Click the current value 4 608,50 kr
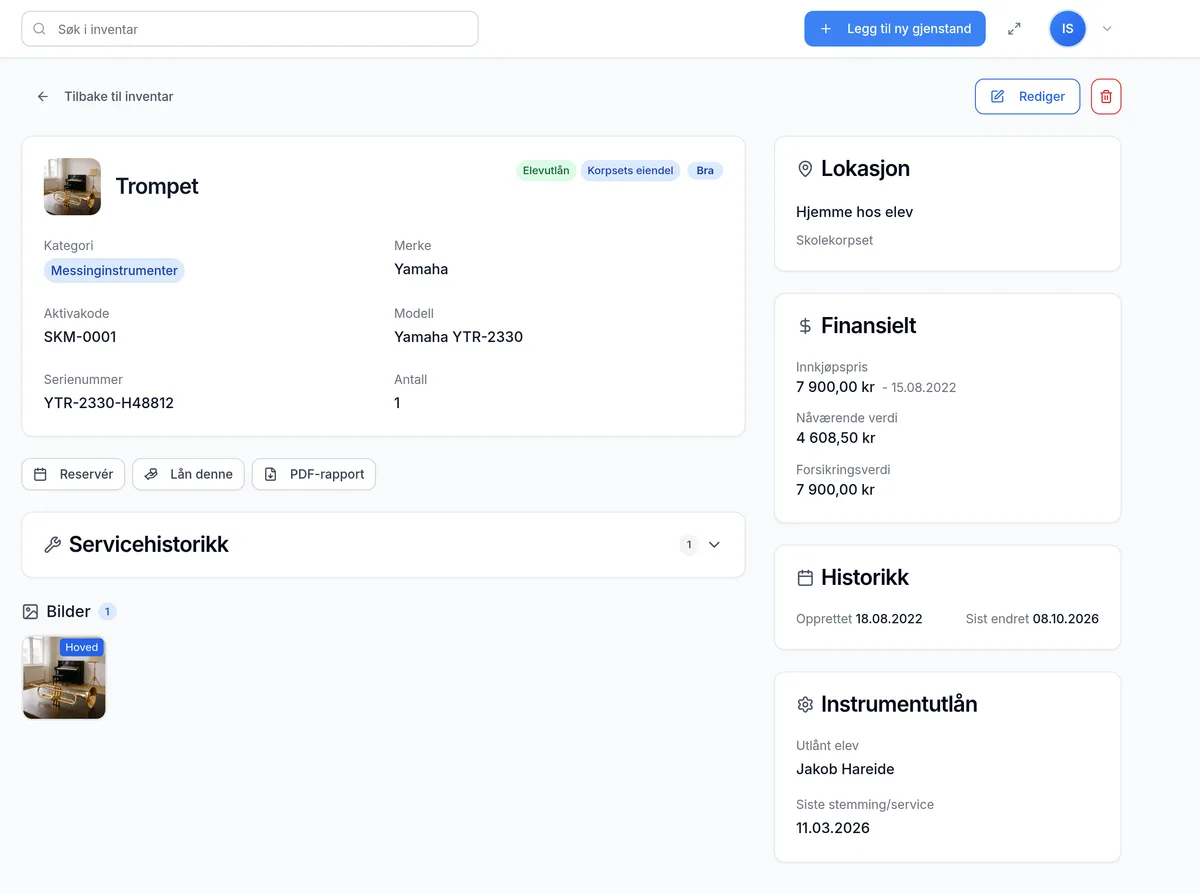The width and height of the screenshot is (1200, 893). click(836, 438)
